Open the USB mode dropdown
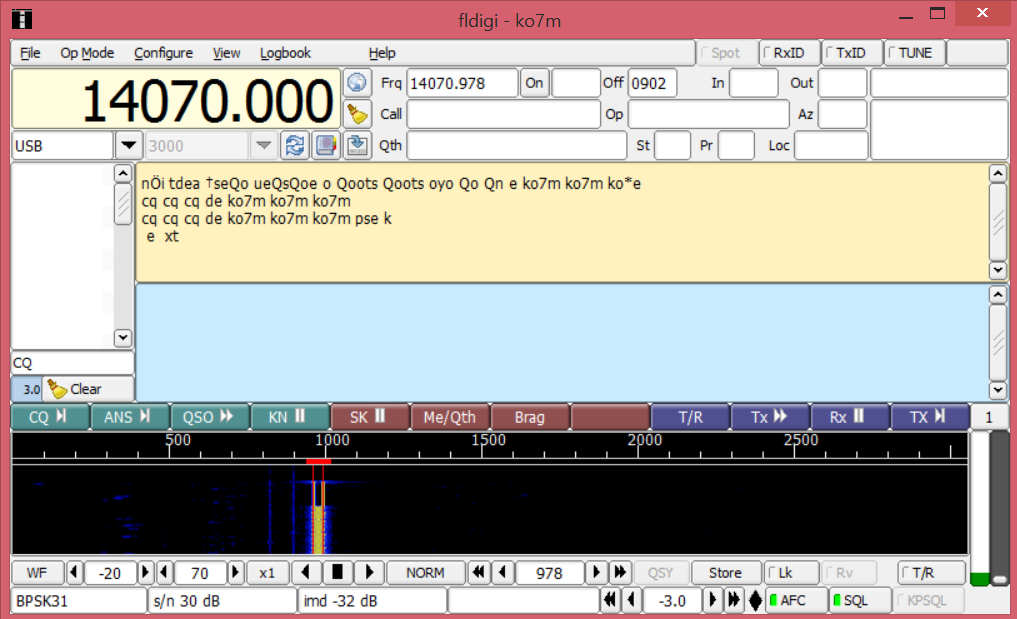Viewport: 1017px width, 619px height. [128, 145]
